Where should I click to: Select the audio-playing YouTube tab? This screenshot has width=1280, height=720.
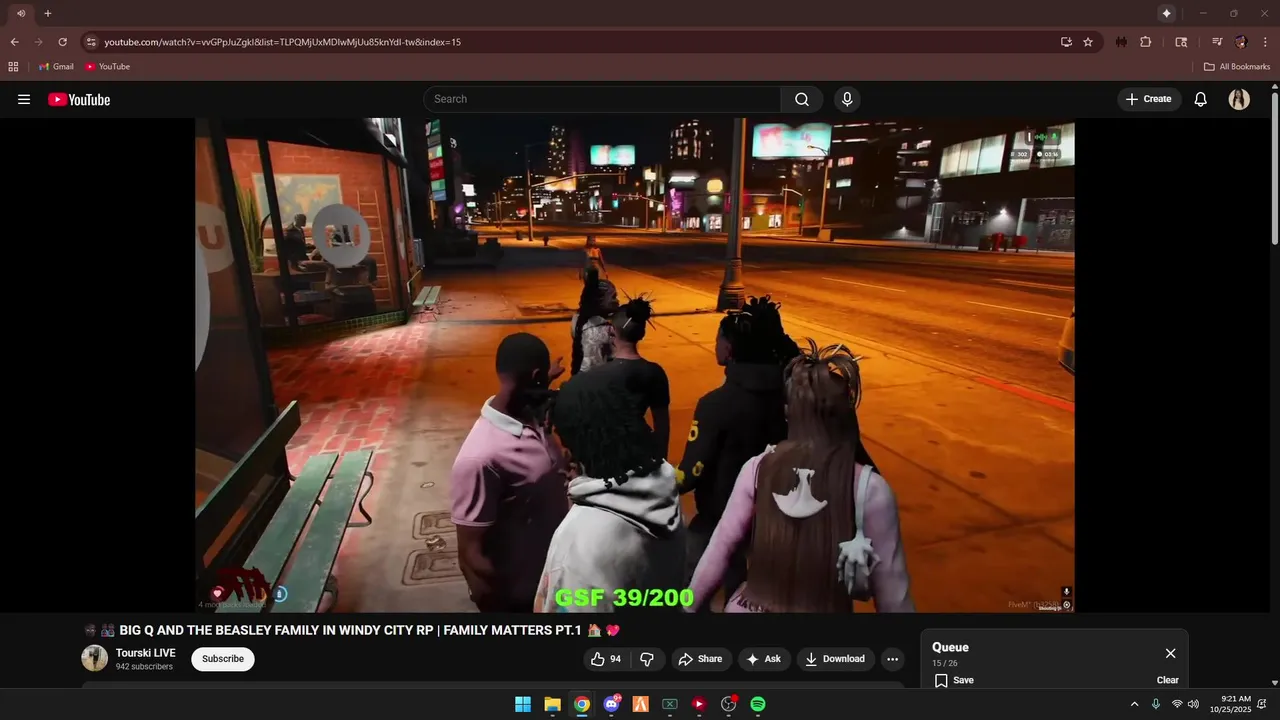click(x=20, y=13)
